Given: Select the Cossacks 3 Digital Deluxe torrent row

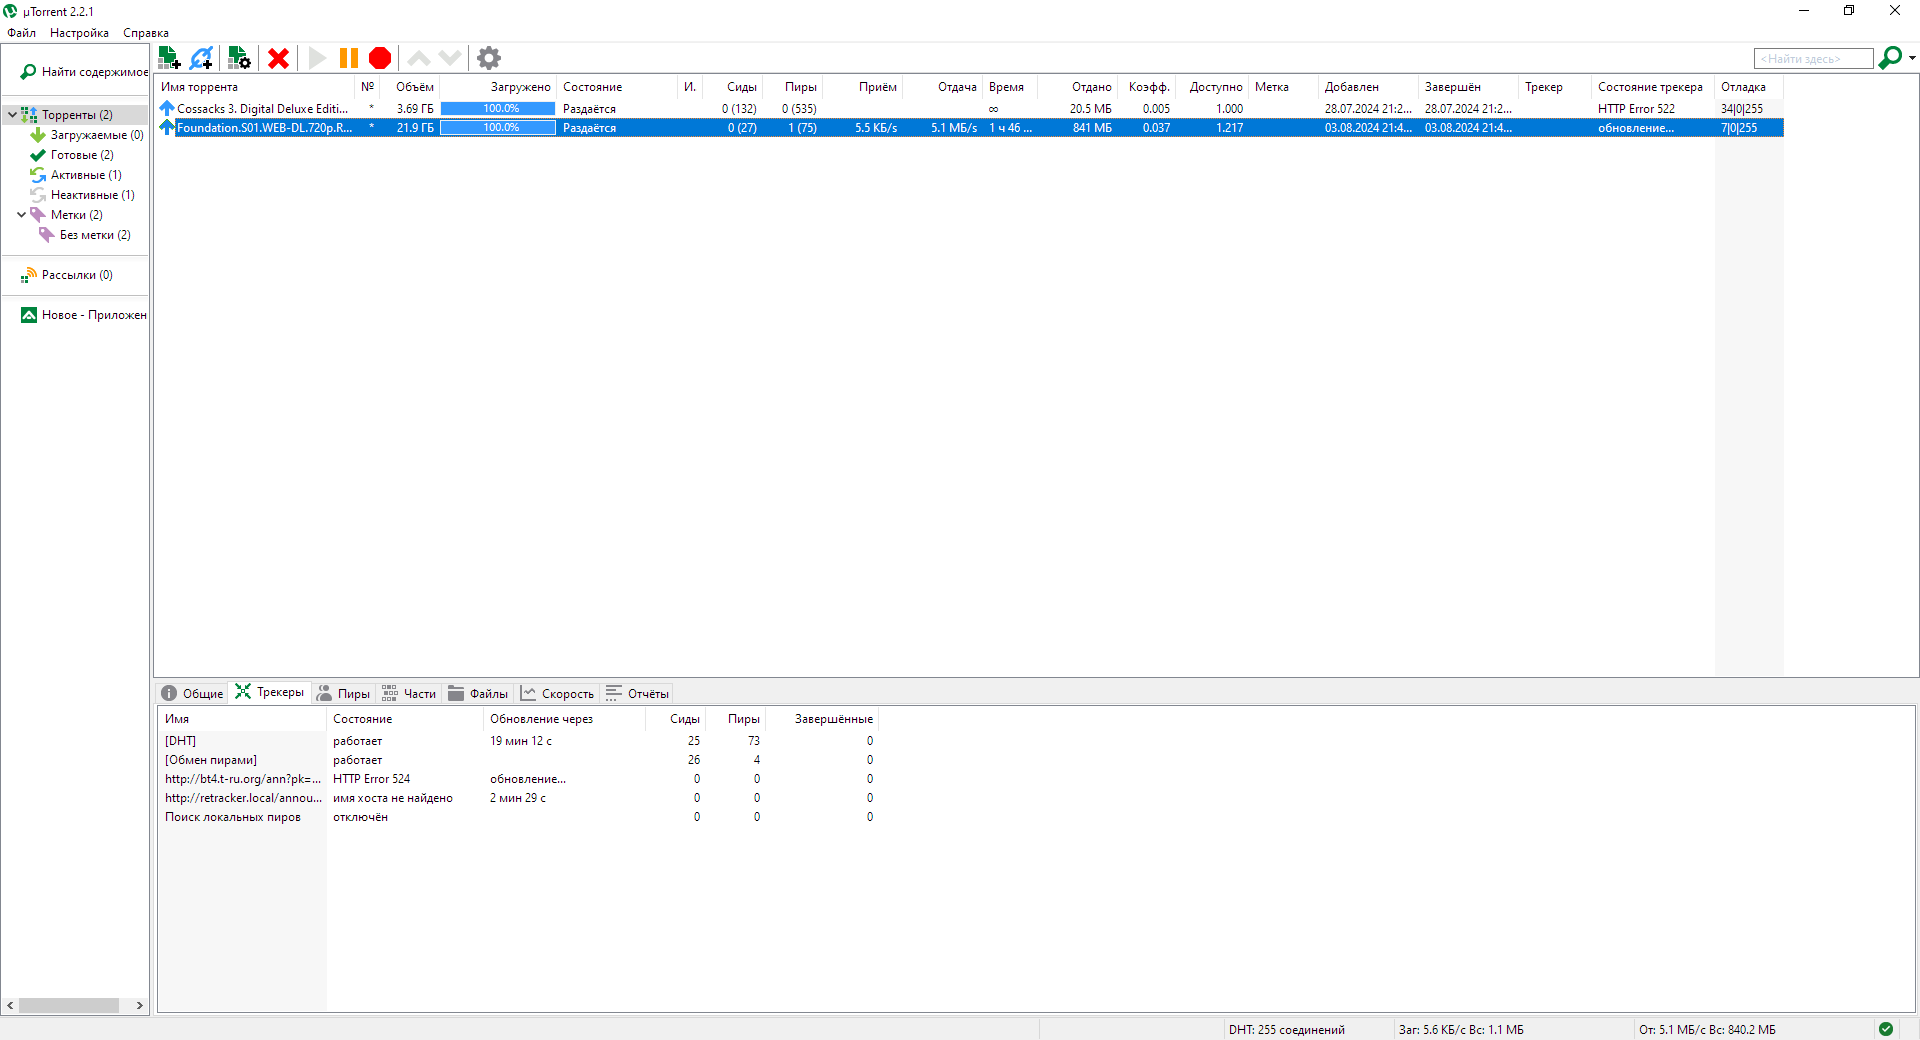Looking at the screenshot, I should [970, 108].
